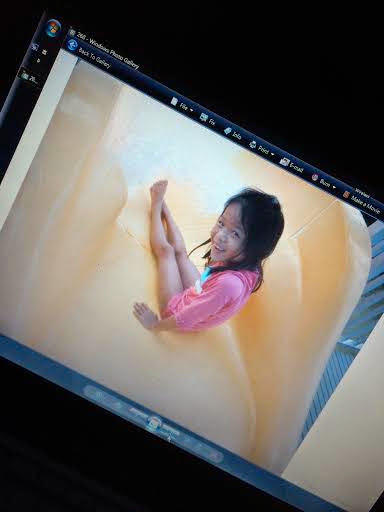Click the Print printer icon
Image resolution: width=384 pixels, height=512 pixels.
pyautogui.click(x=253, y=145)
